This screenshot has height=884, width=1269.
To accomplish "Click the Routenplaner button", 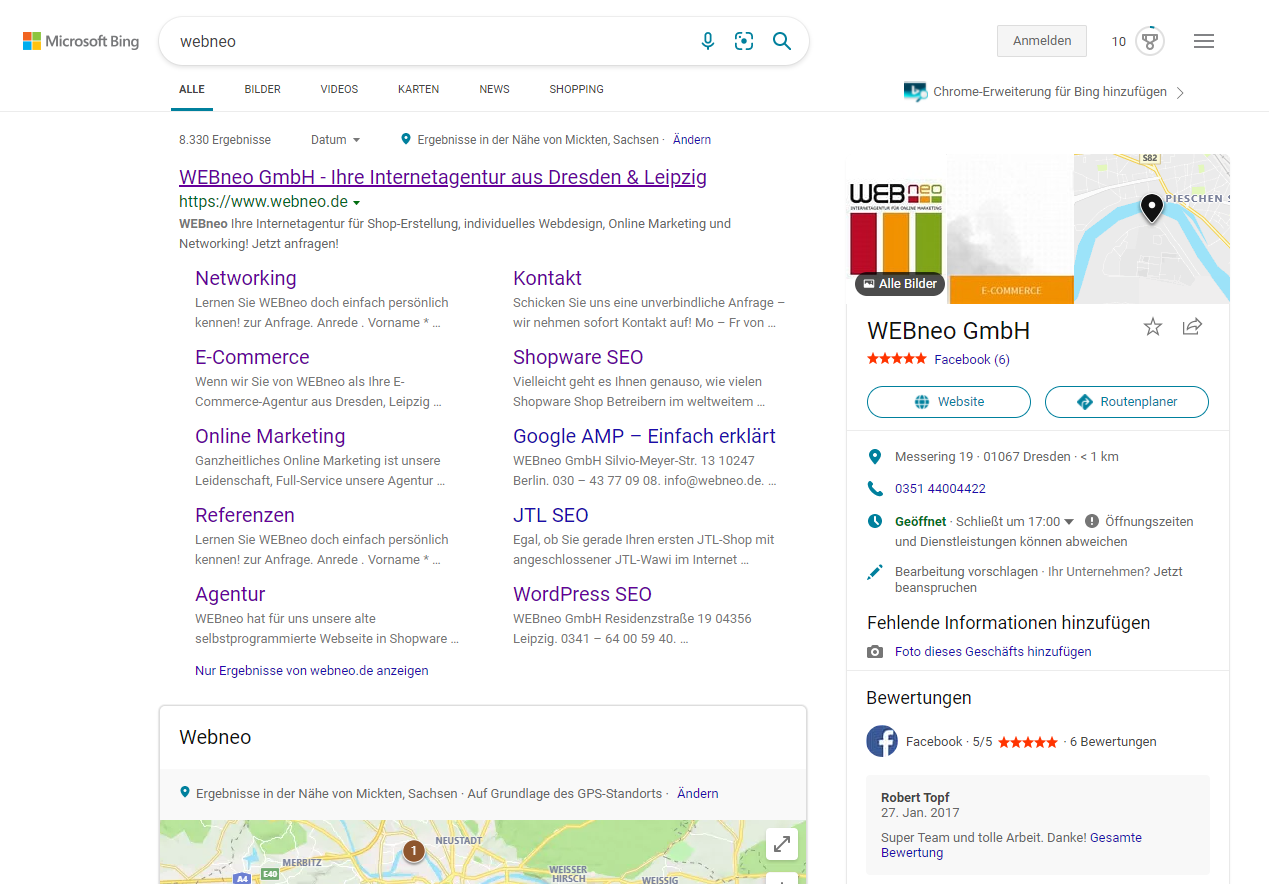I will [x=1127, y=402].
